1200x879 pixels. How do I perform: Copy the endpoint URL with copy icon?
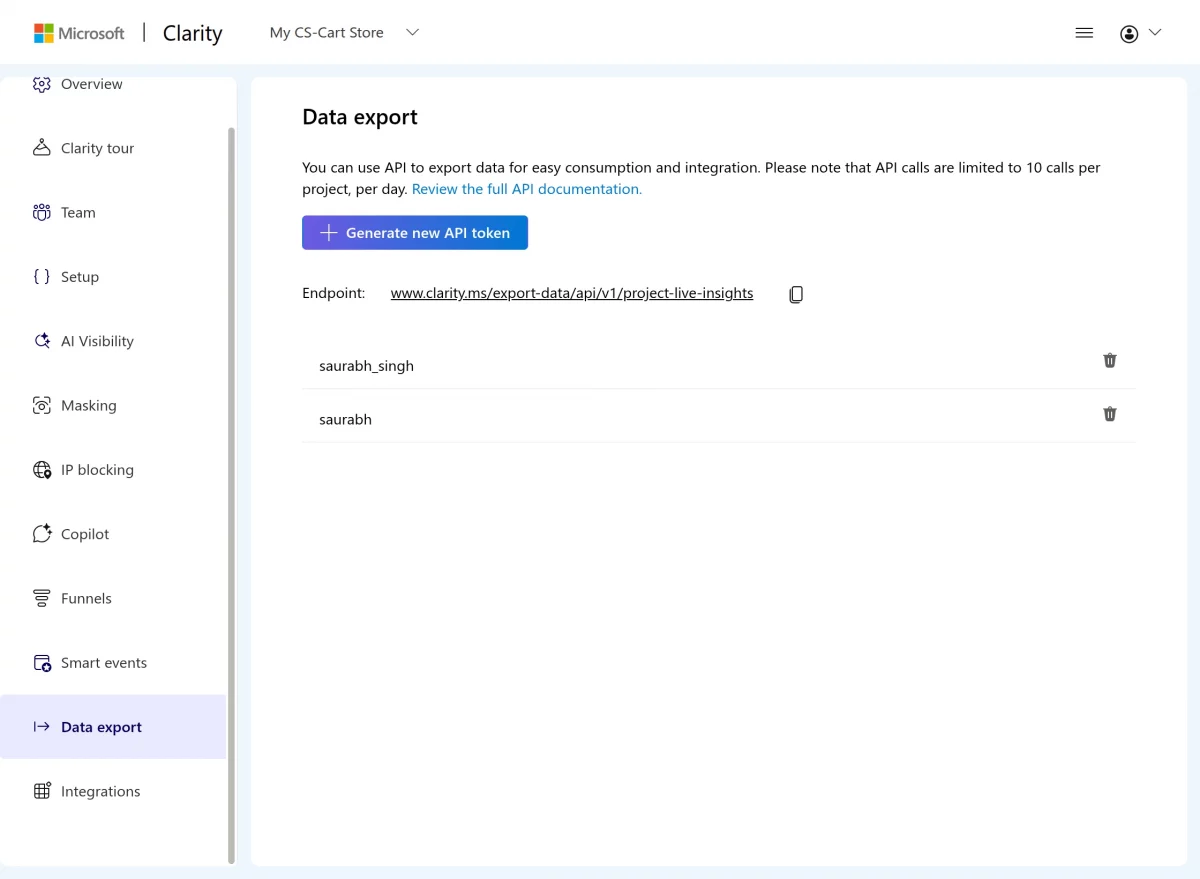tap(796, 294)
